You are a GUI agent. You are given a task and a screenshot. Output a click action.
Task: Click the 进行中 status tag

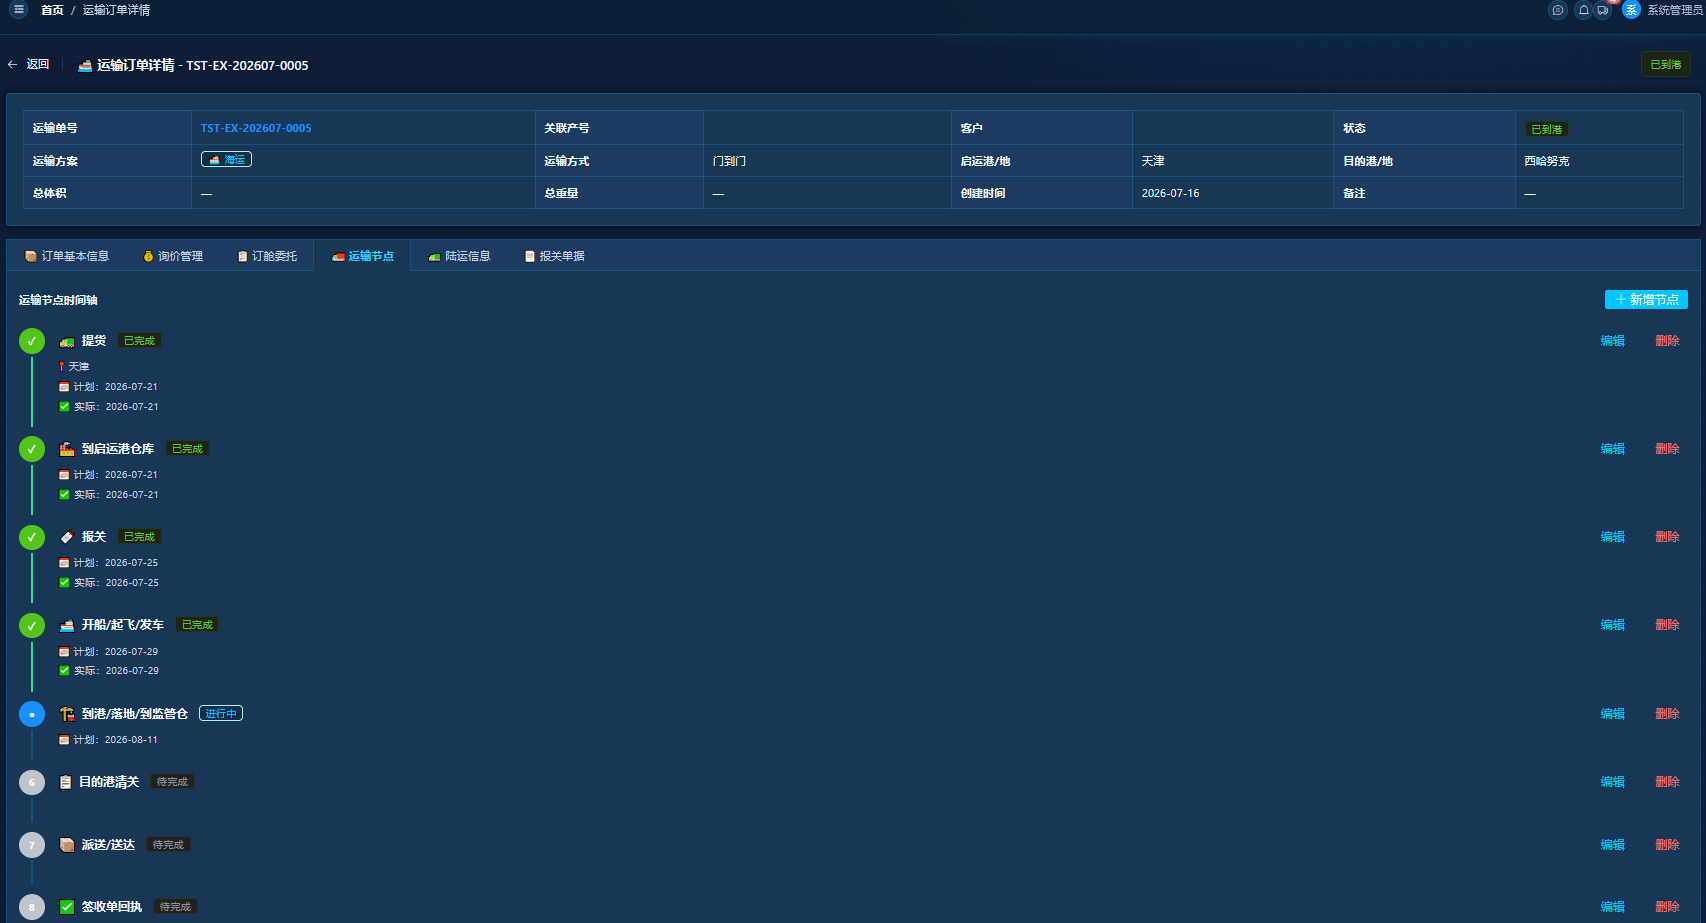[221, 713]
